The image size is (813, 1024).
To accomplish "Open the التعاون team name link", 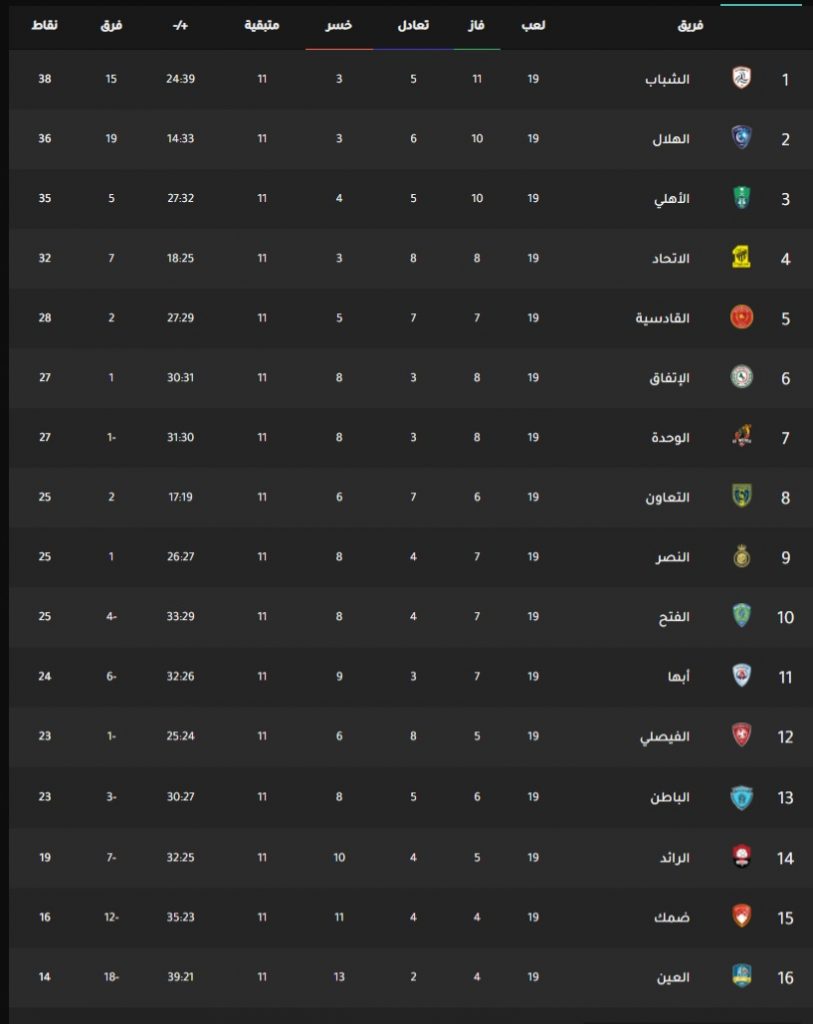I will pos(667,498).
